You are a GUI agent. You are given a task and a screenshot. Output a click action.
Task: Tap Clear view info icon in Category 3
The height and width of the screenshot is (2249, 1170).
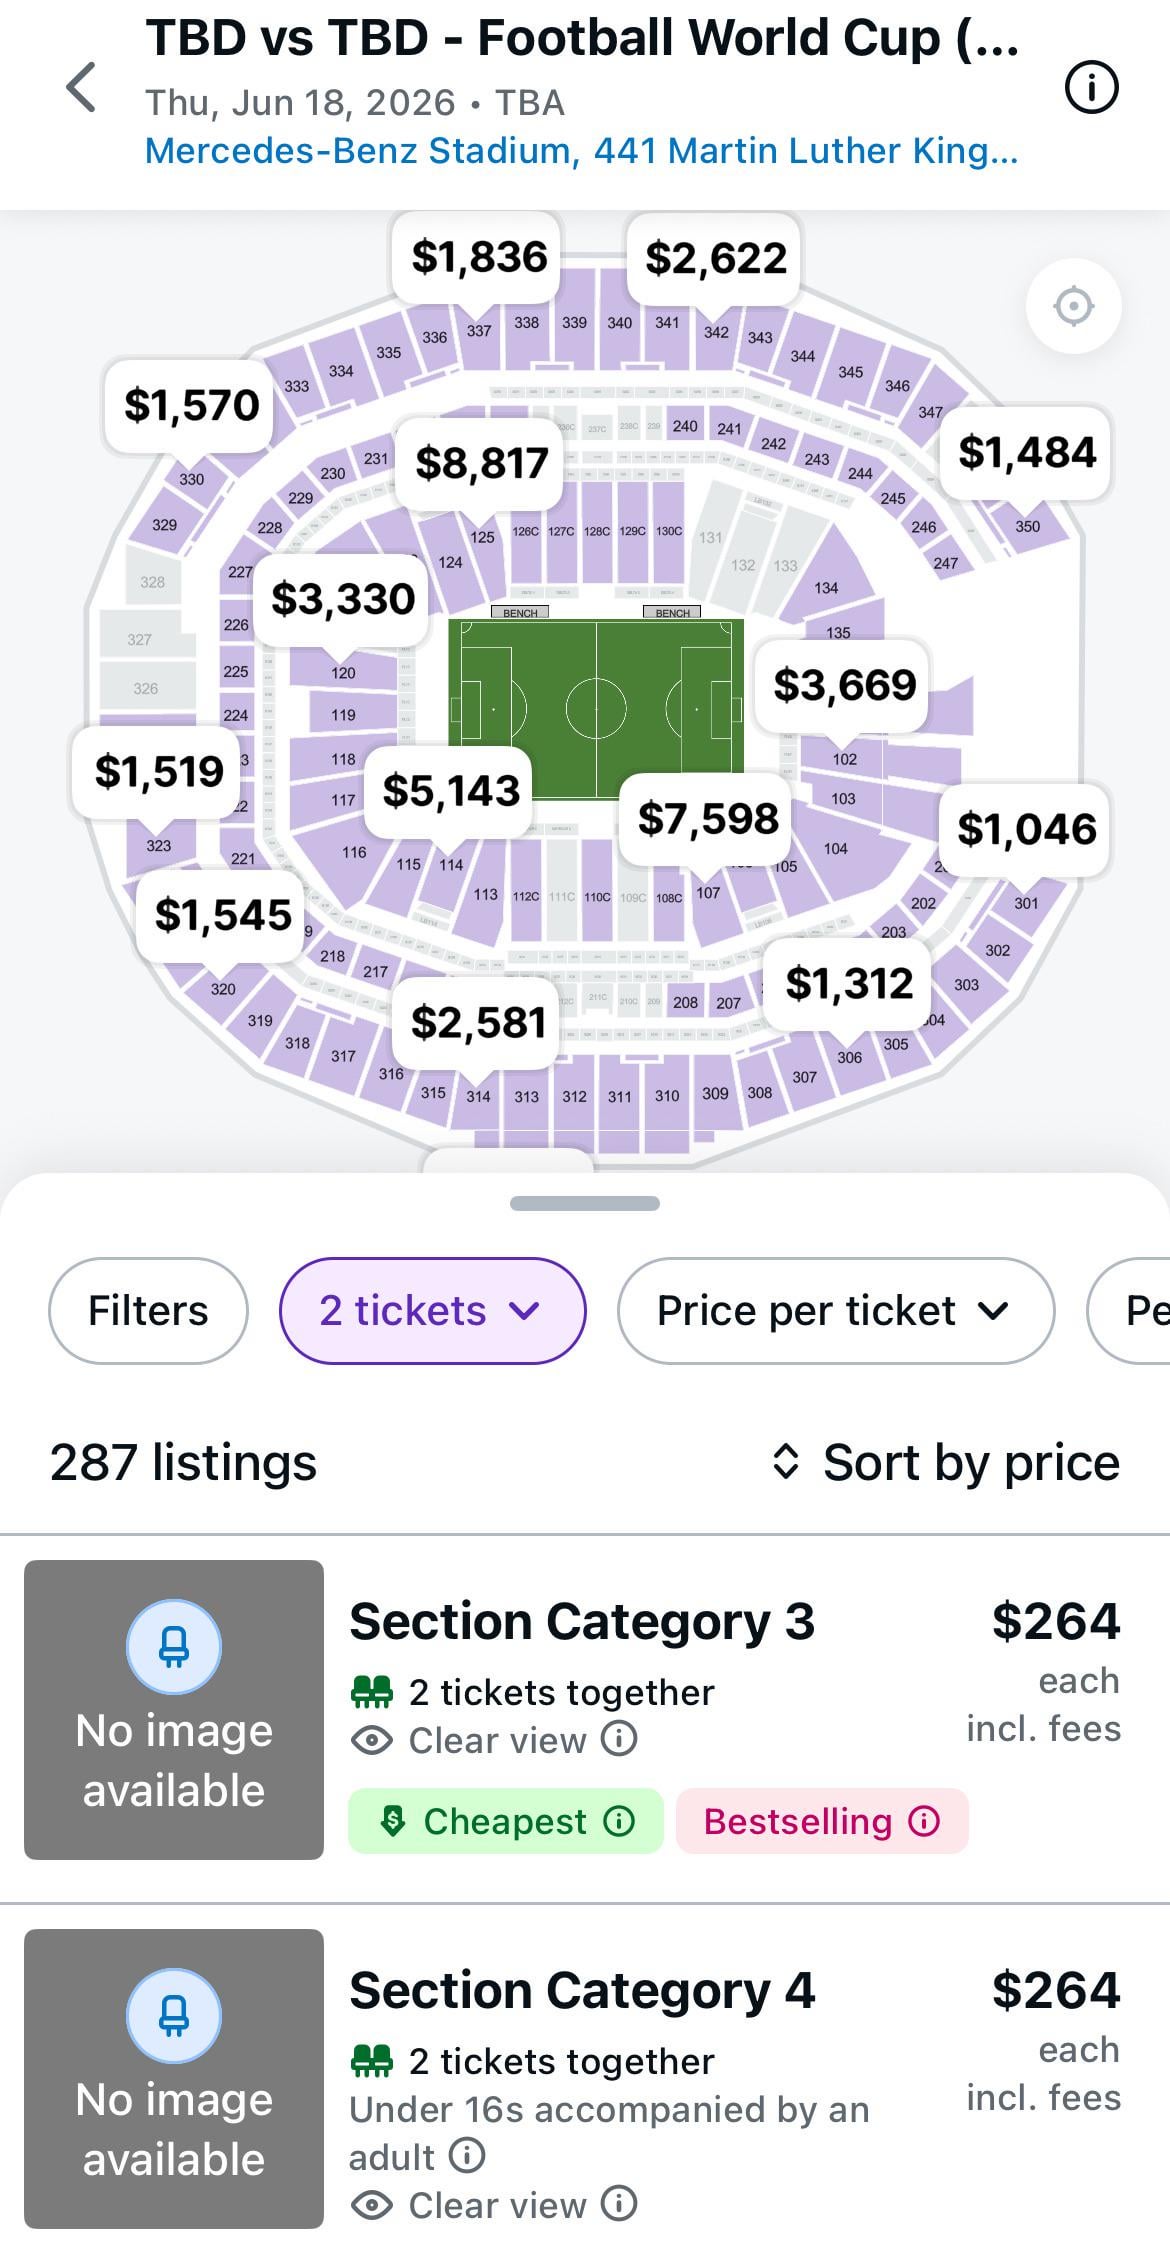coord(619,1739)
